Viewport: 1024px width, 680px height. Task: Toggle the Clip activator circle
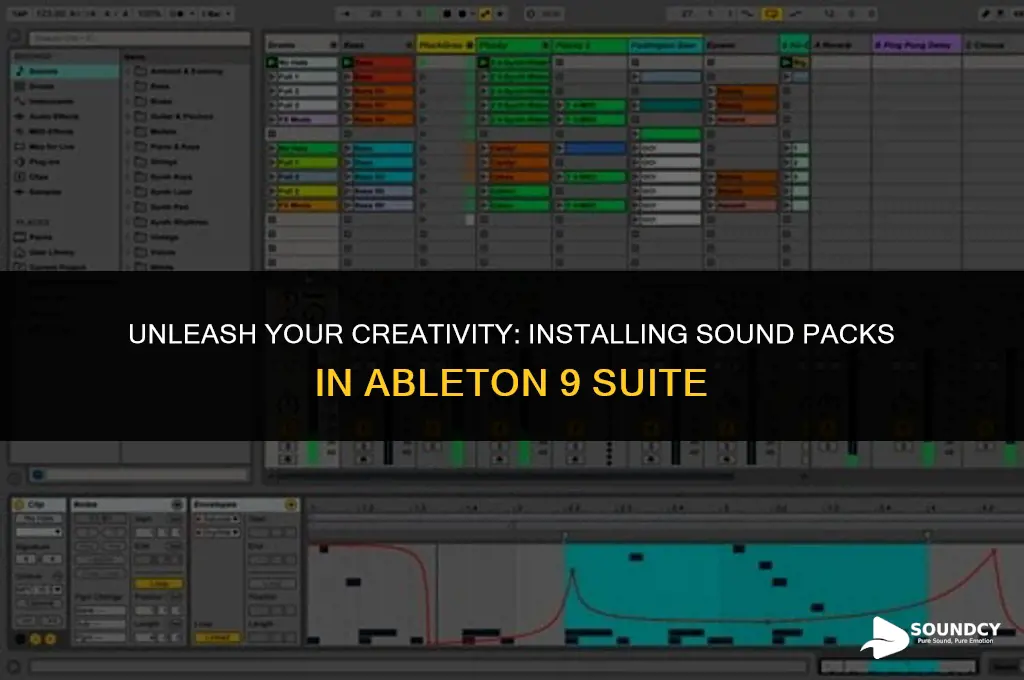(19, 504)
